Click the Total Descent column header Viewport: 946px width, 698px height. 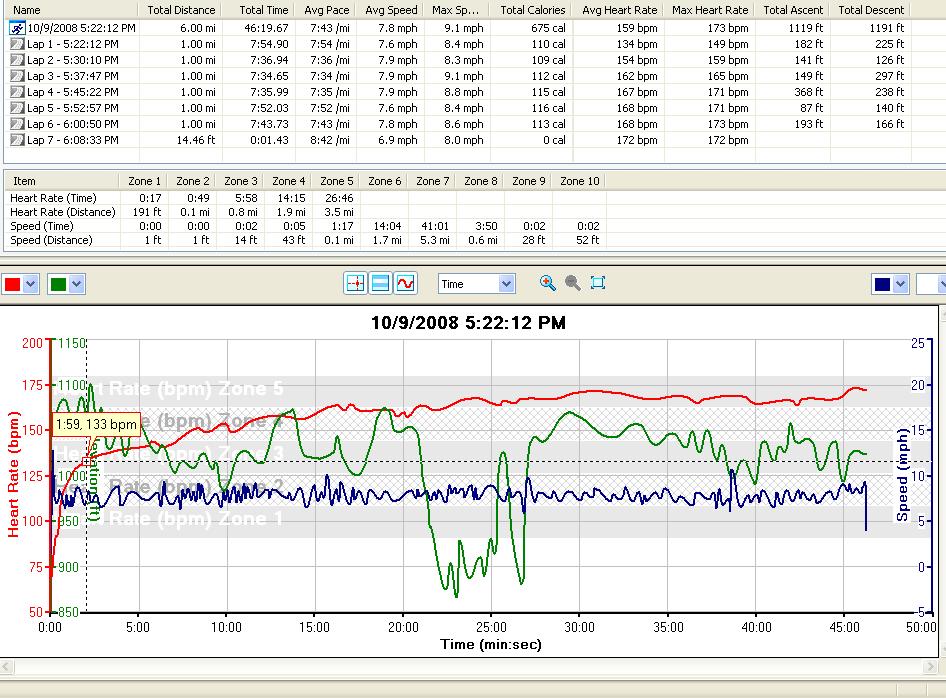(x=871, y=10)
